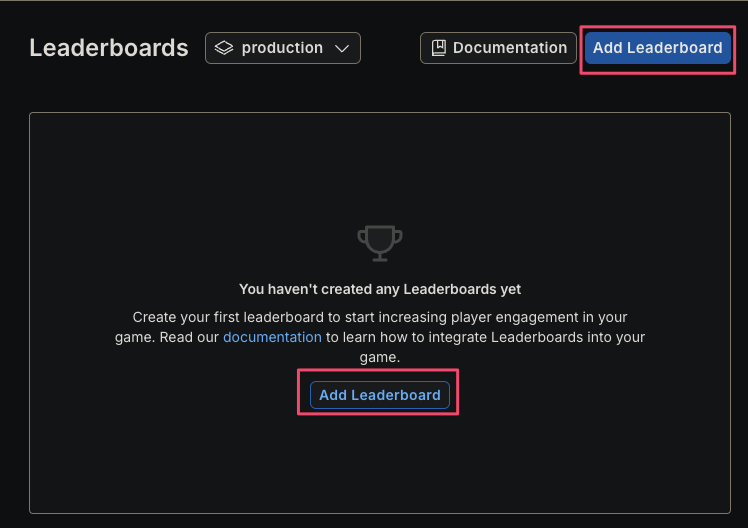Click the word 'Documentation' in header button
This screenshot has height=528, width=748.
tap(509, 48)
